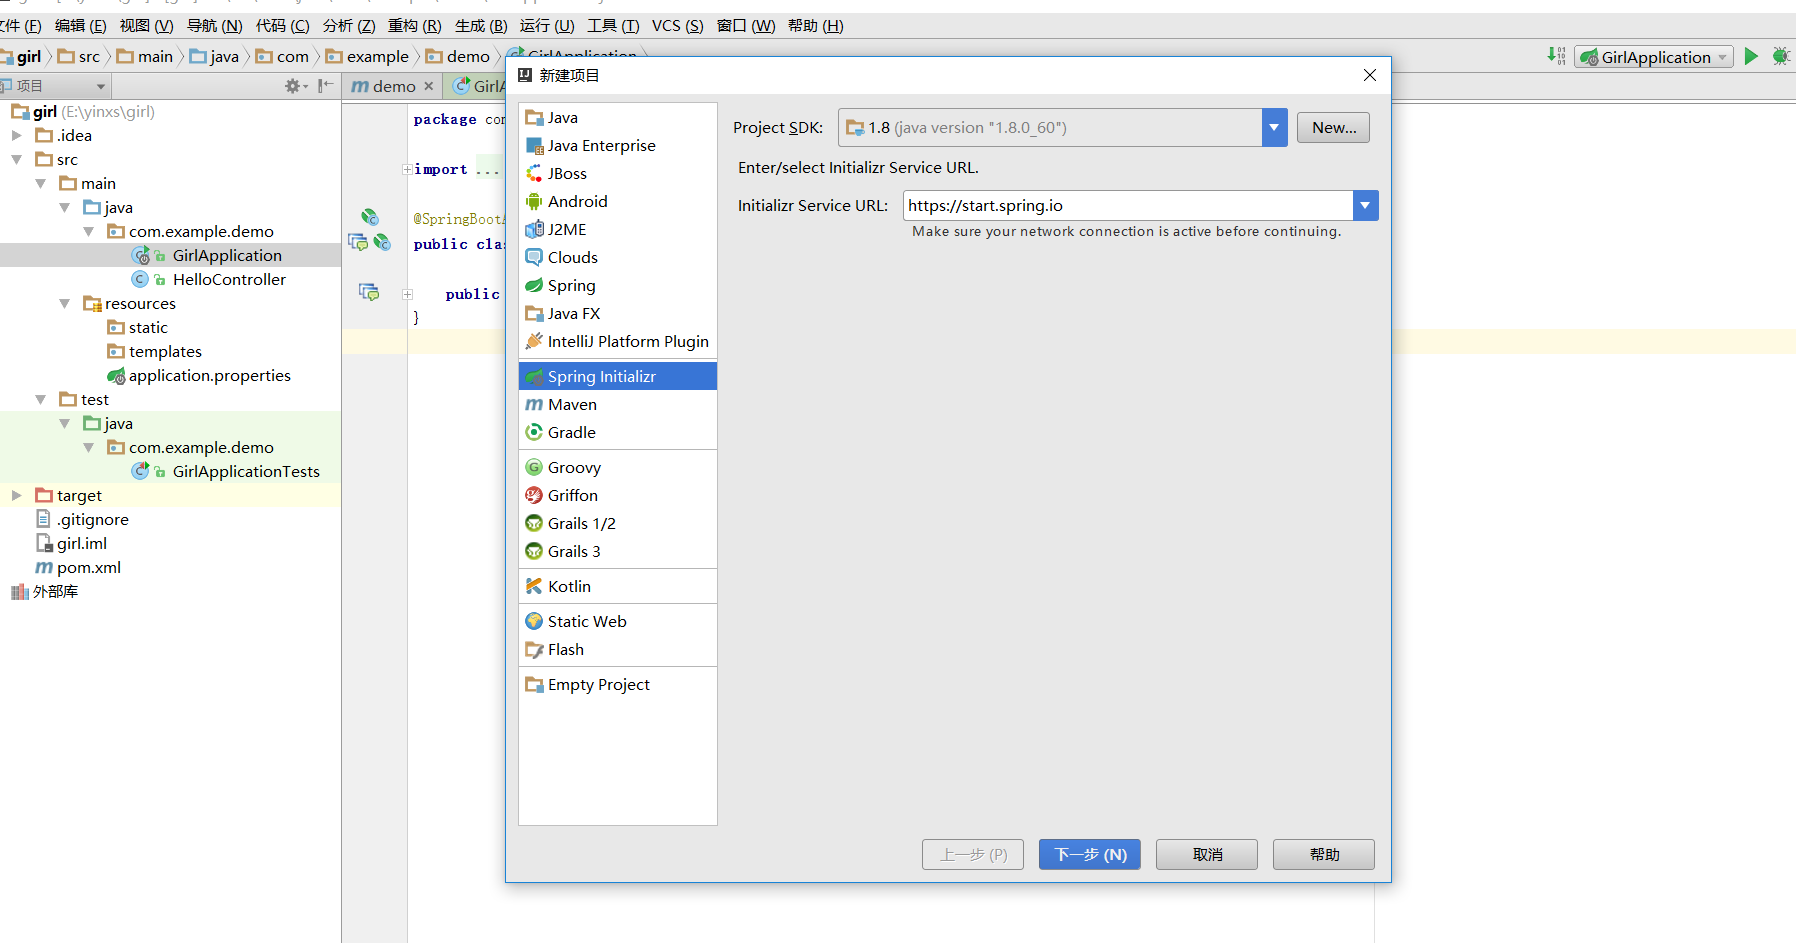This screenshot has height=943, width=1796.
Task: Open 编辑 (E) menu
Action: [x=80, y=26]
